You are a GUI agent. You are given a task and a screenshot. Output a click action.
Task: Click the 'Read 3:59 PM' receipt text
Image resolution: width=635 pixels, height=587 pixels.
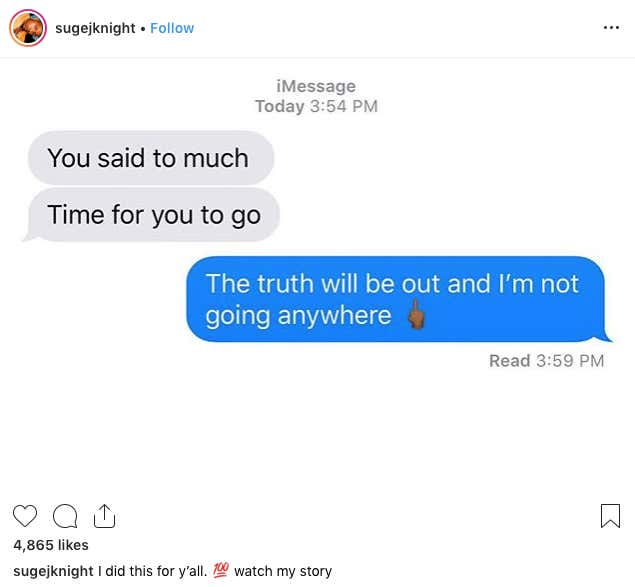(x=546, y=361)
